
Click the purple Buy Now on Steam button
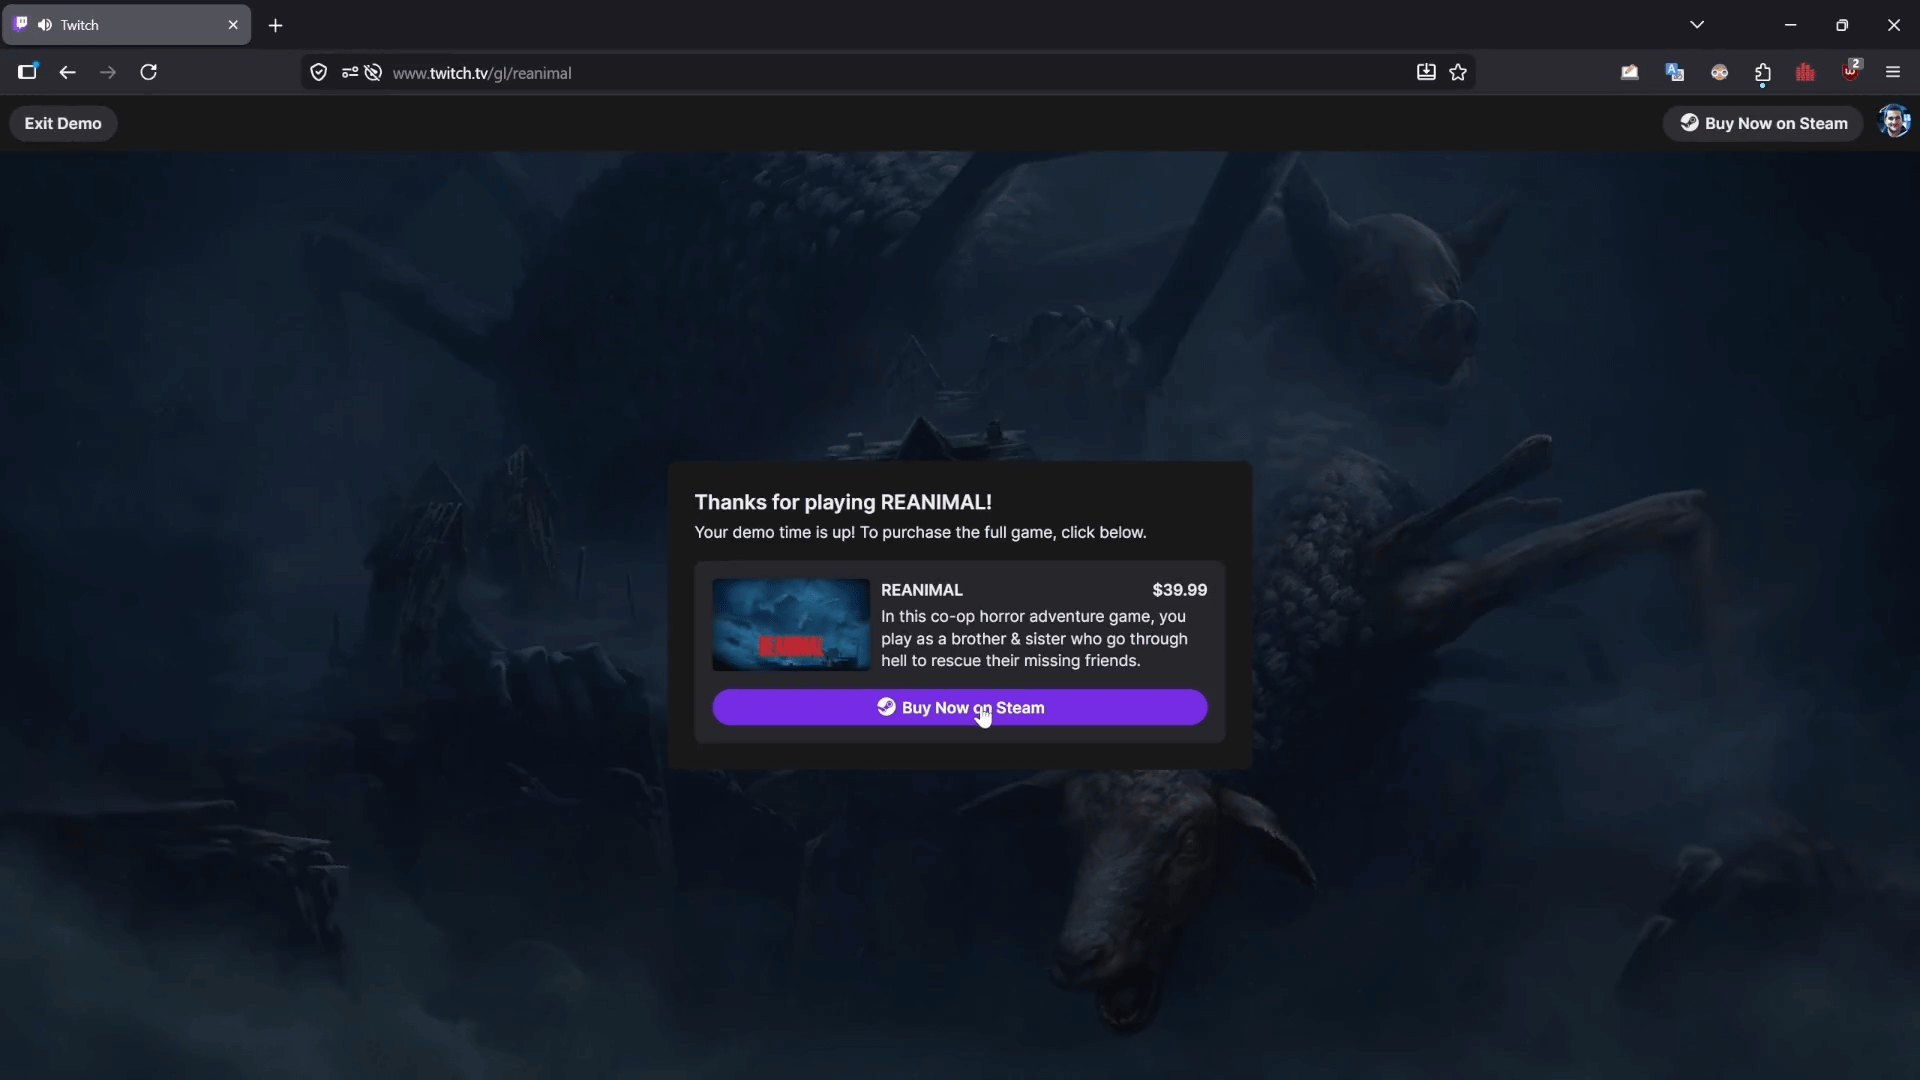point(959,707)
